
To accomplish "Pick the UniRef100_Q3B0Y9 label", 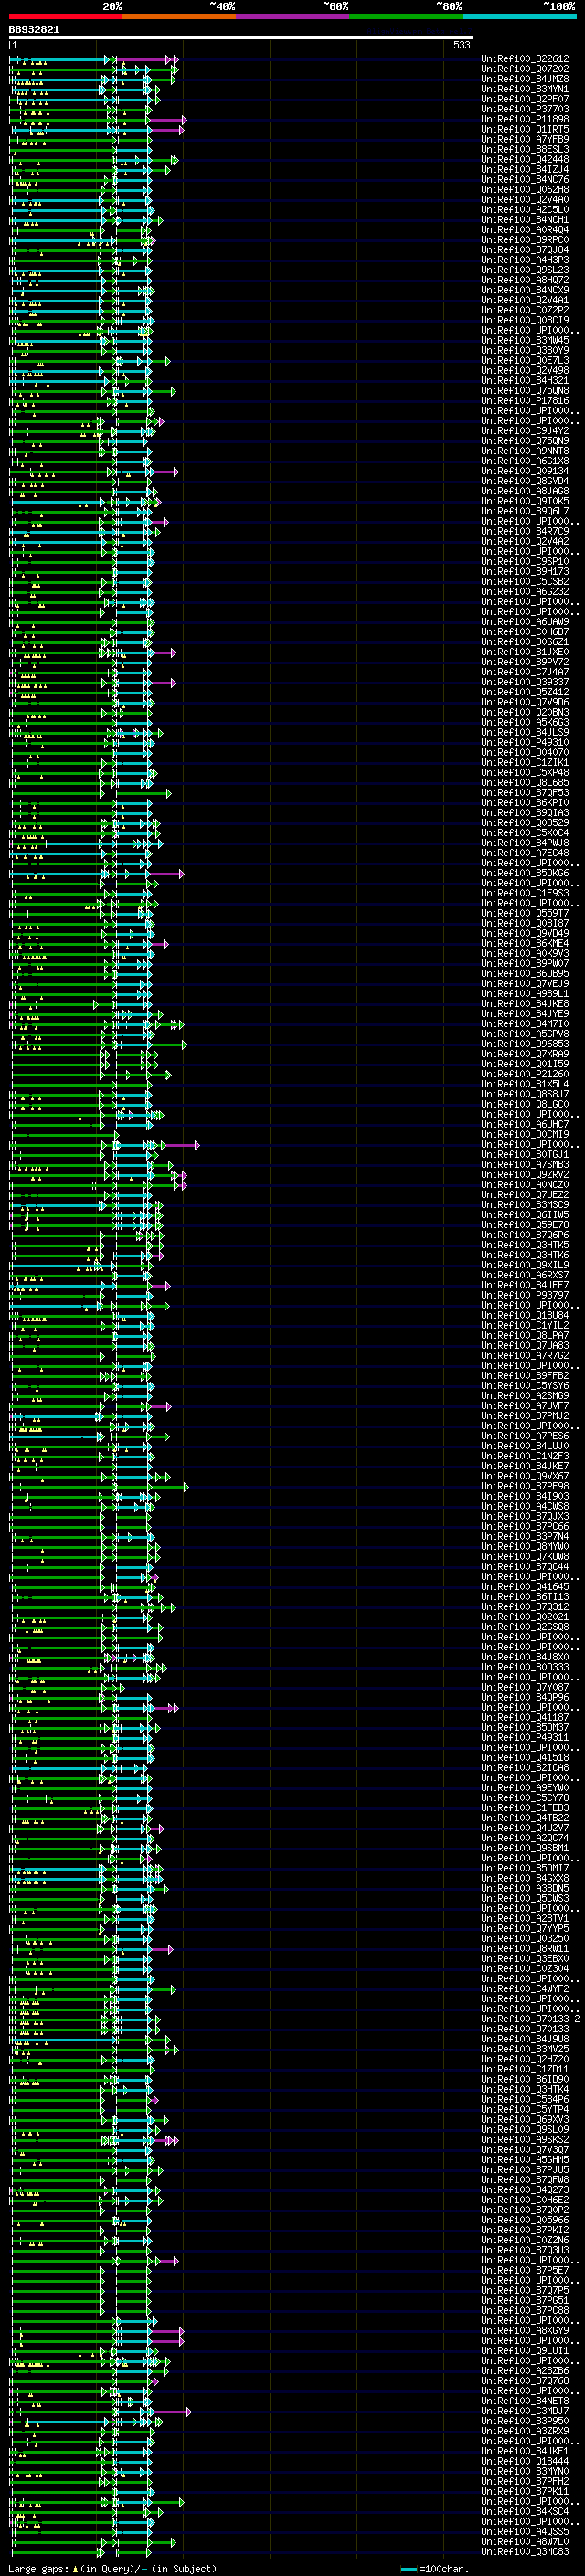I will (x=525, y=350).
